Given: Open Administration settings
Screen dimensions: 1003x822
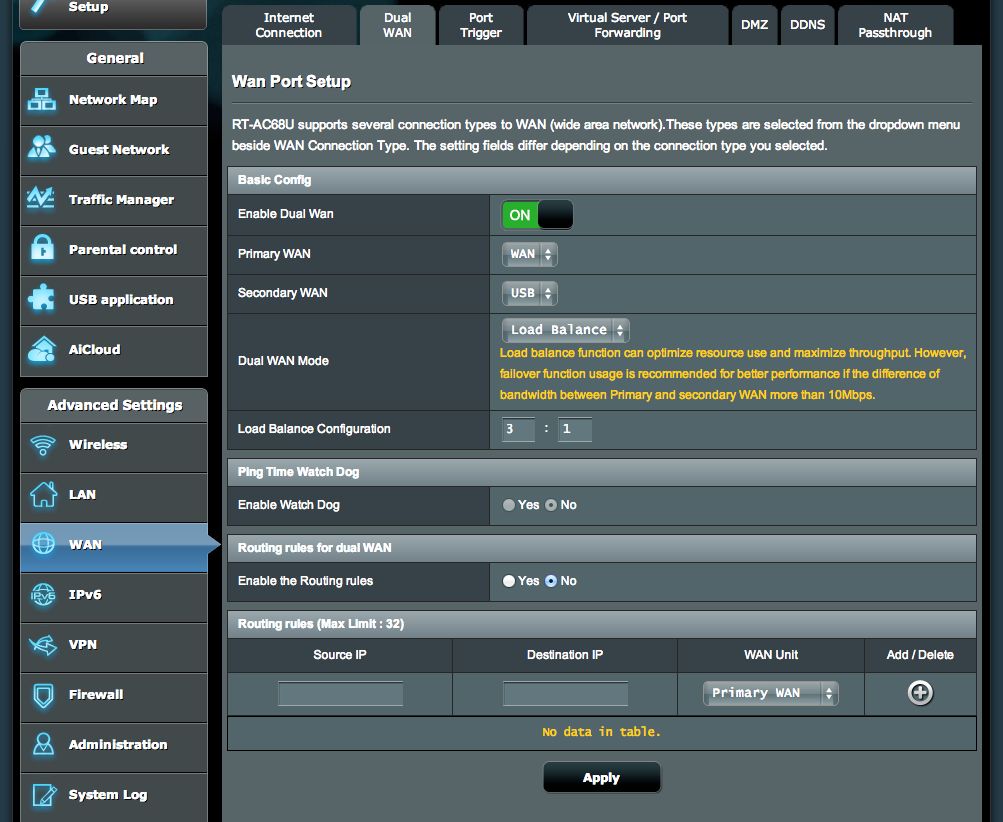Looking at the screenshot, I should (114, 747).
